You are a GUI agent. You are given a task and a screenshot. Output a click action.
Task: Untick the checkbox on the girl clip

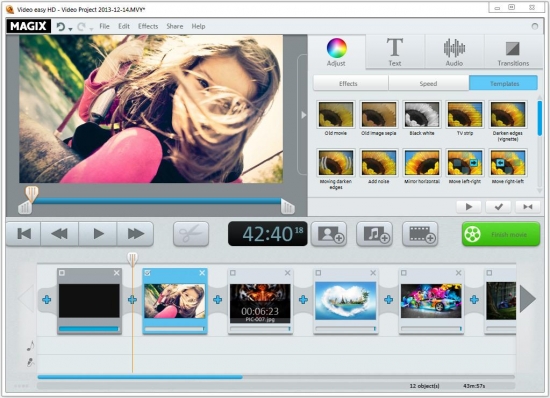pyautogui.click(x=147, y=273)
